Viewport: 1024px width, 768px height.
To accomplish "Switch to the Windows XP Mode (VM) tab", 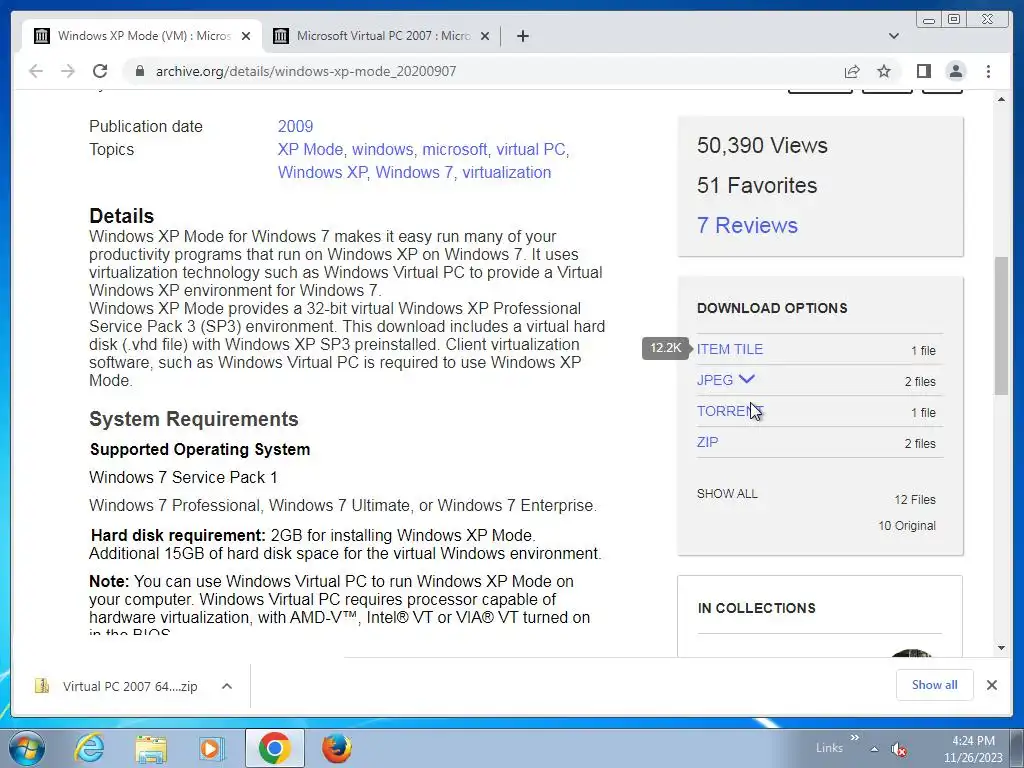I will pyautogui.click(x=142, y=36).
